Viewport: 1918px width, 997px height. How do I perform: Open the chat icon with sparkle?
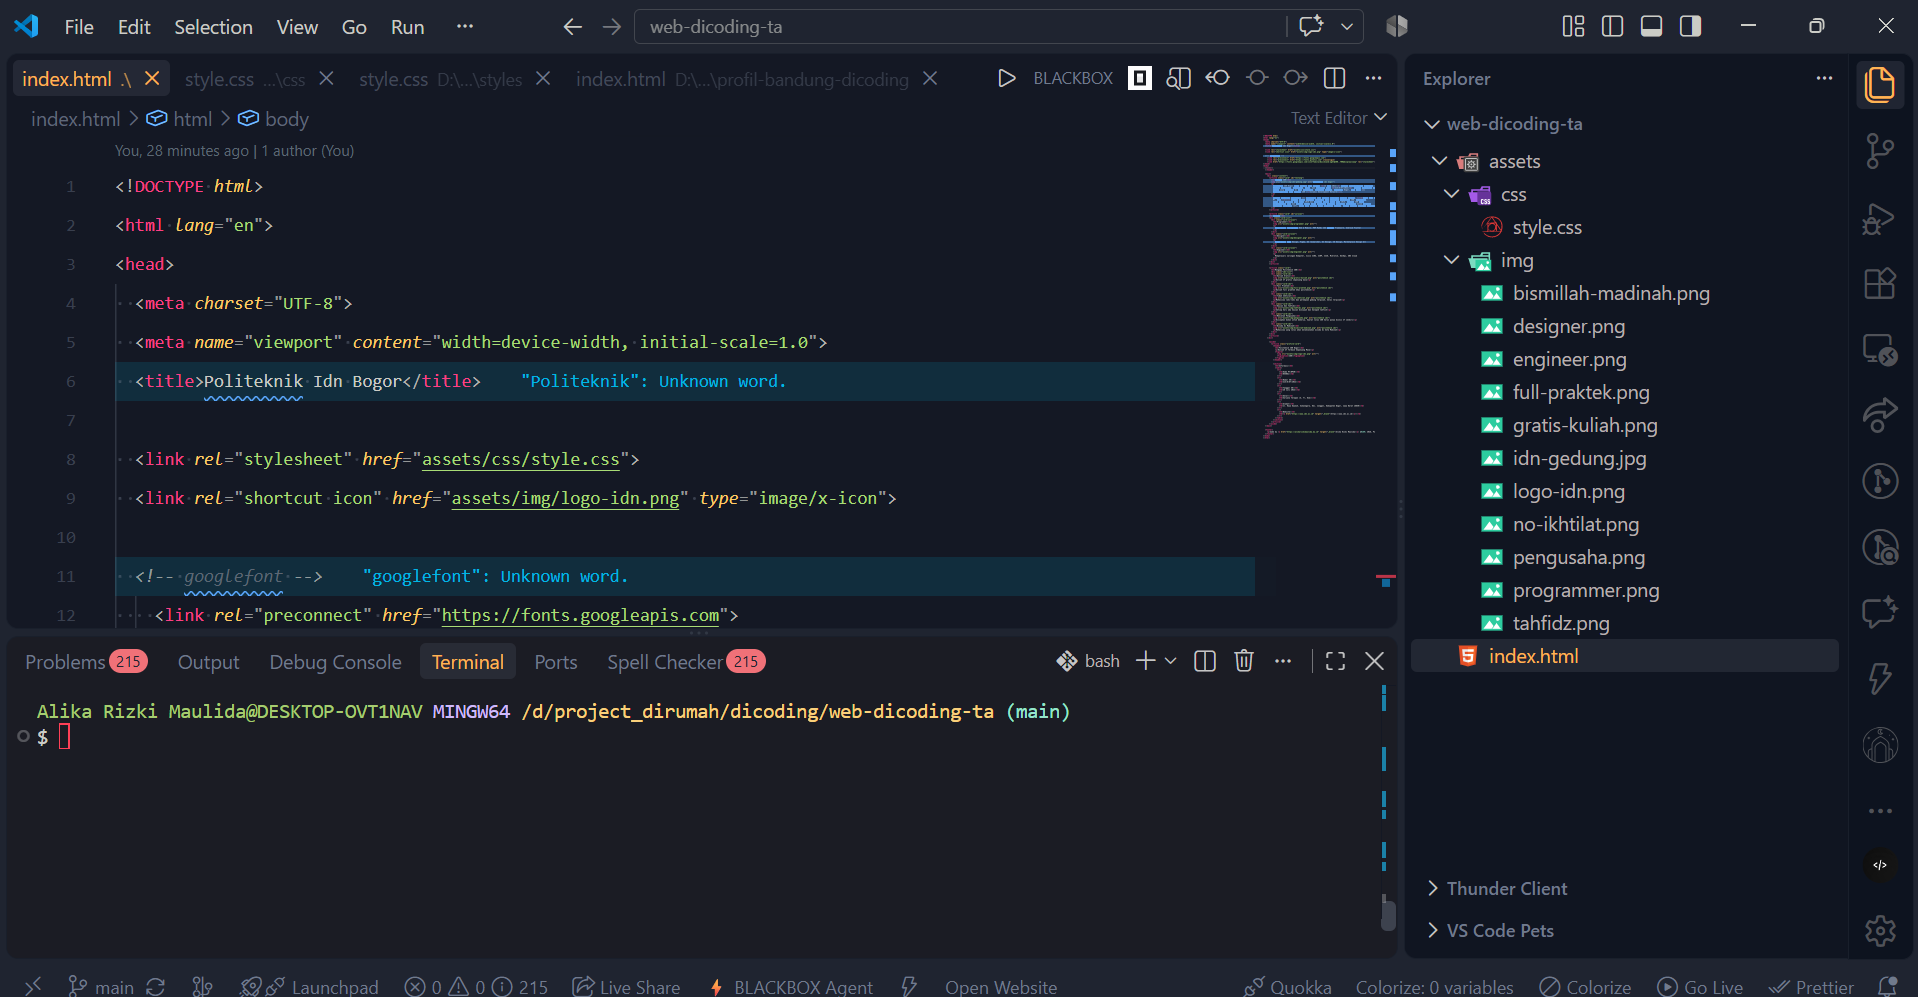[1880, 612]
